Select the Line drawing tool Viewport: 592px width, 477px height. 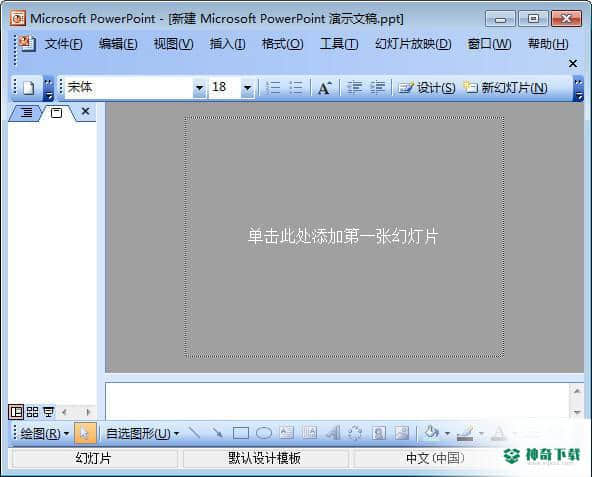click(194, 433)
